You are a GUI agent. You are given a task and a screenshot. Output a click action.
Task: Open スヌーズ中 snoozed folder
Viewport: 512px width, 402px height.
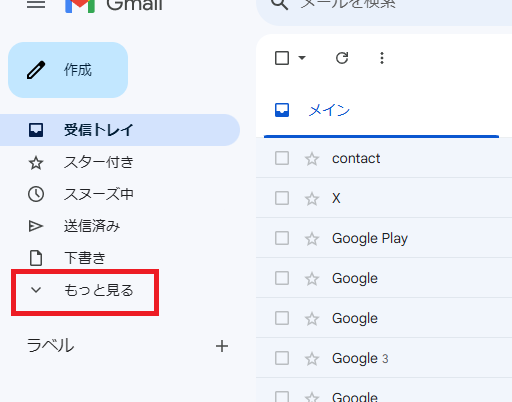(x=120, y=194)
